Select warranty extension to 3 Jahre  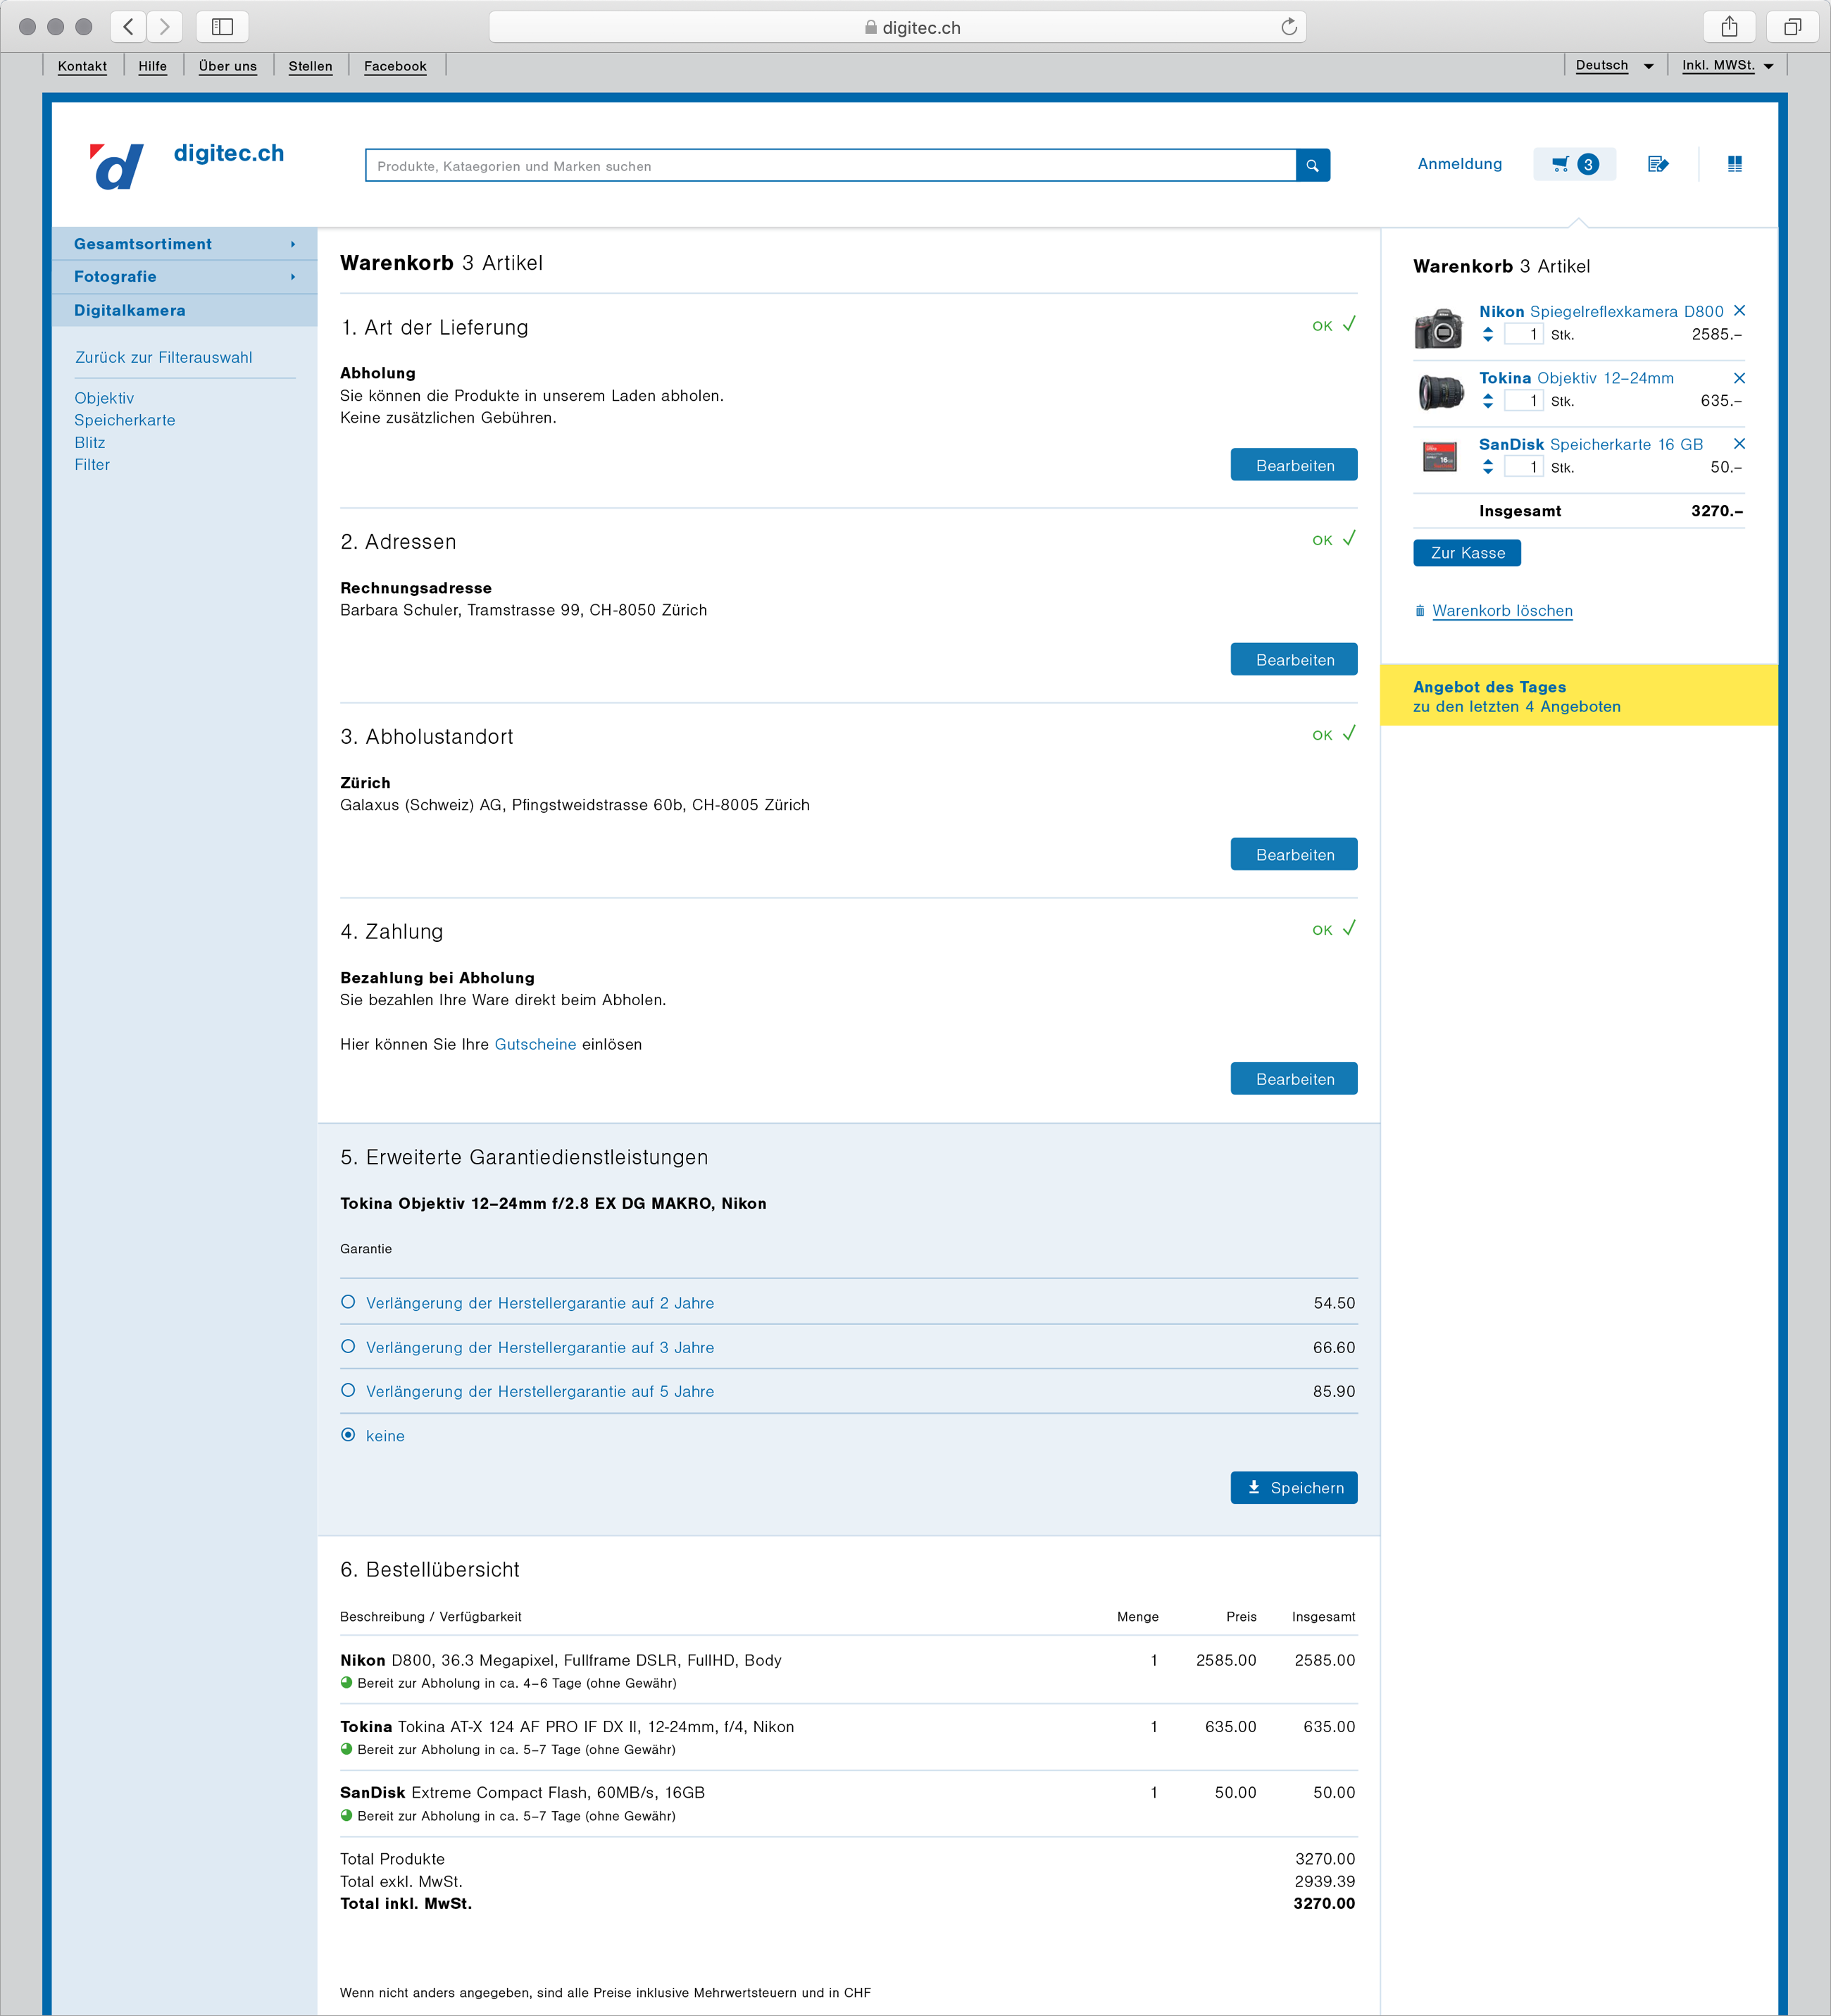click(x=348, y=1347)
